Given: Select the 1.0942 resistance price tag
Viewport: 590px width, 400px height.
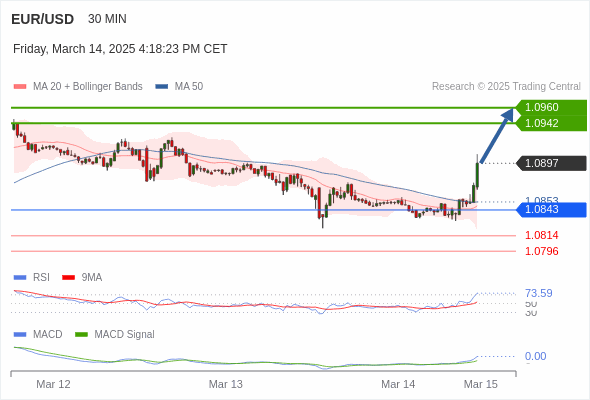Looking at the screenshot, I should [x=551, y=123].
